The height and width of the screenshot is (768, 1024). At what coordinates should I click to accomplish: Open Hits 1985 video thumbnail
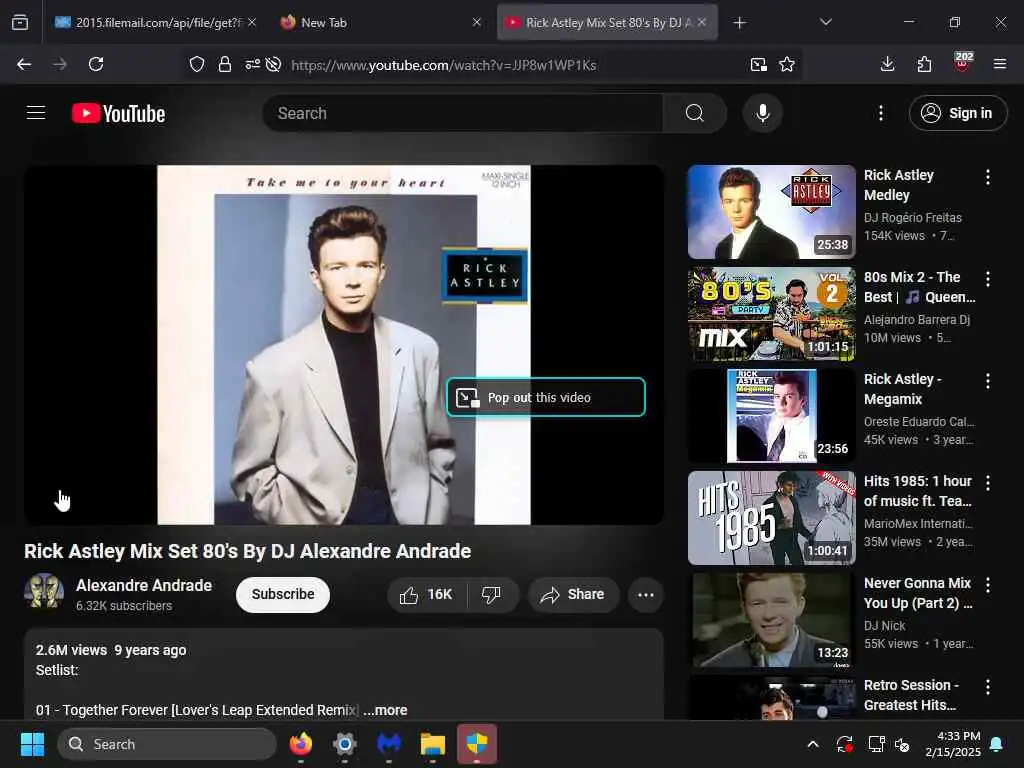pyautogui.click(x=771, y=518)
